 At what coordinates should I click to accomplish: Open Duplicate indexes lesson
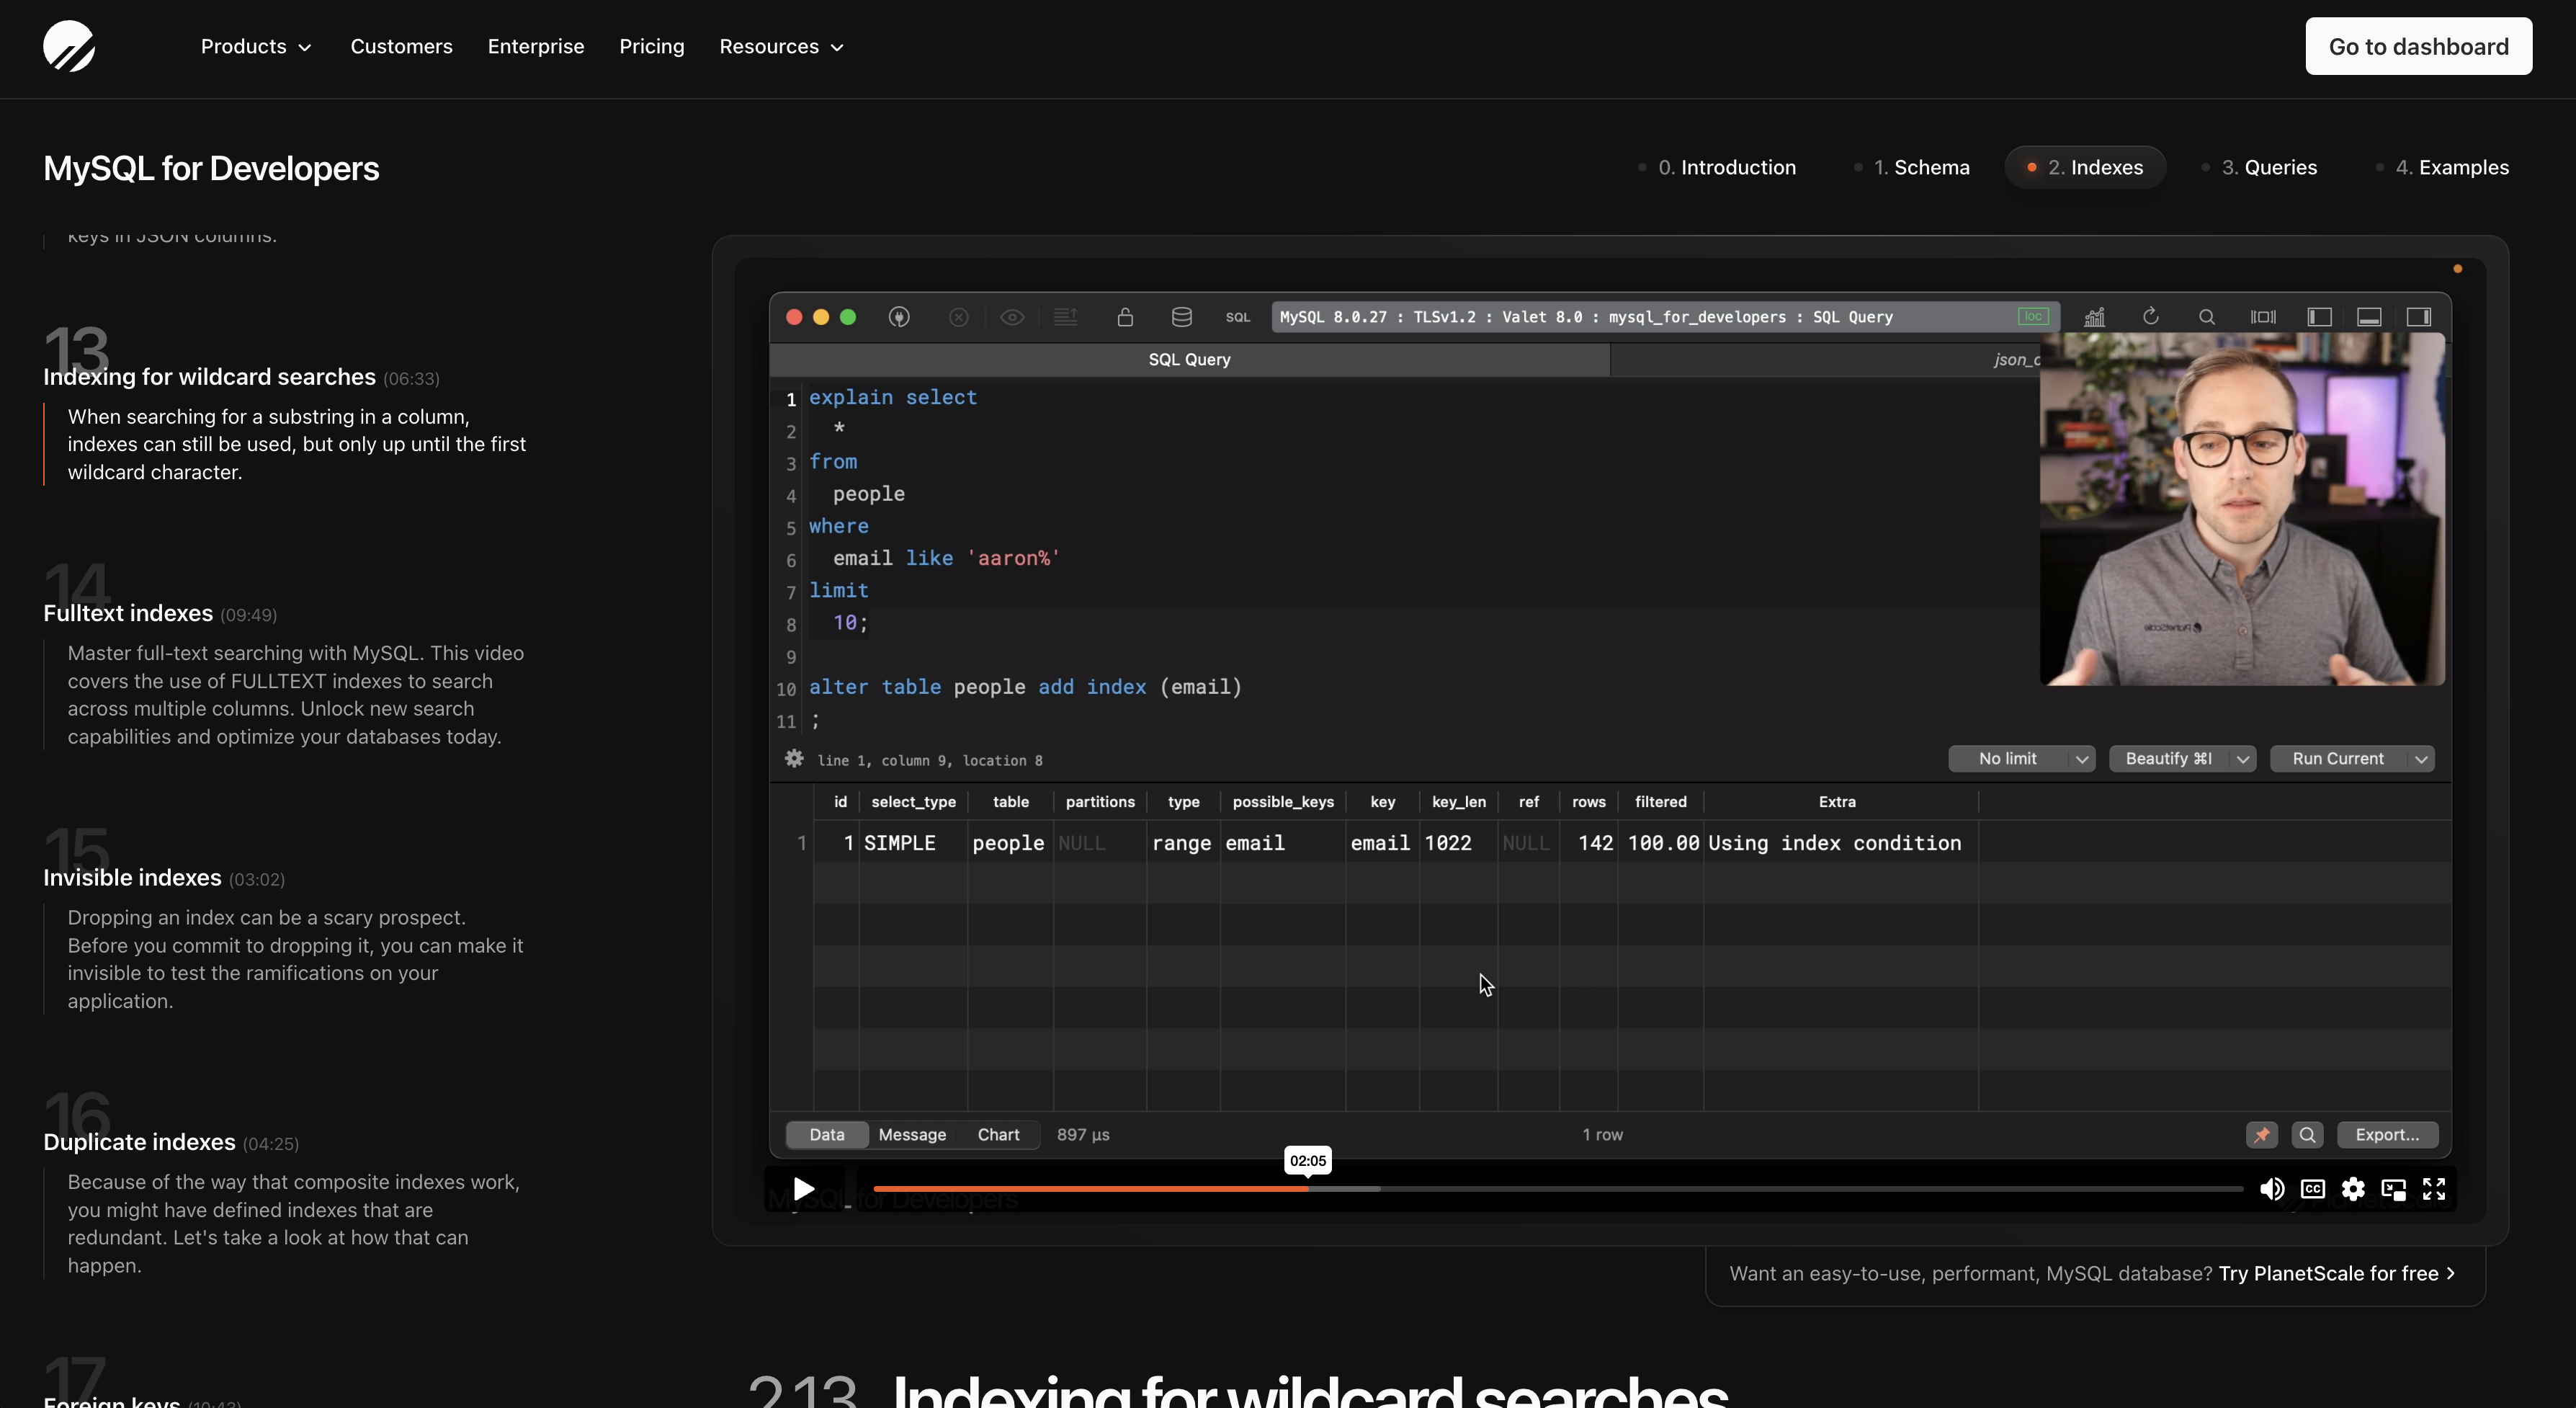(x=139, y=1142)
